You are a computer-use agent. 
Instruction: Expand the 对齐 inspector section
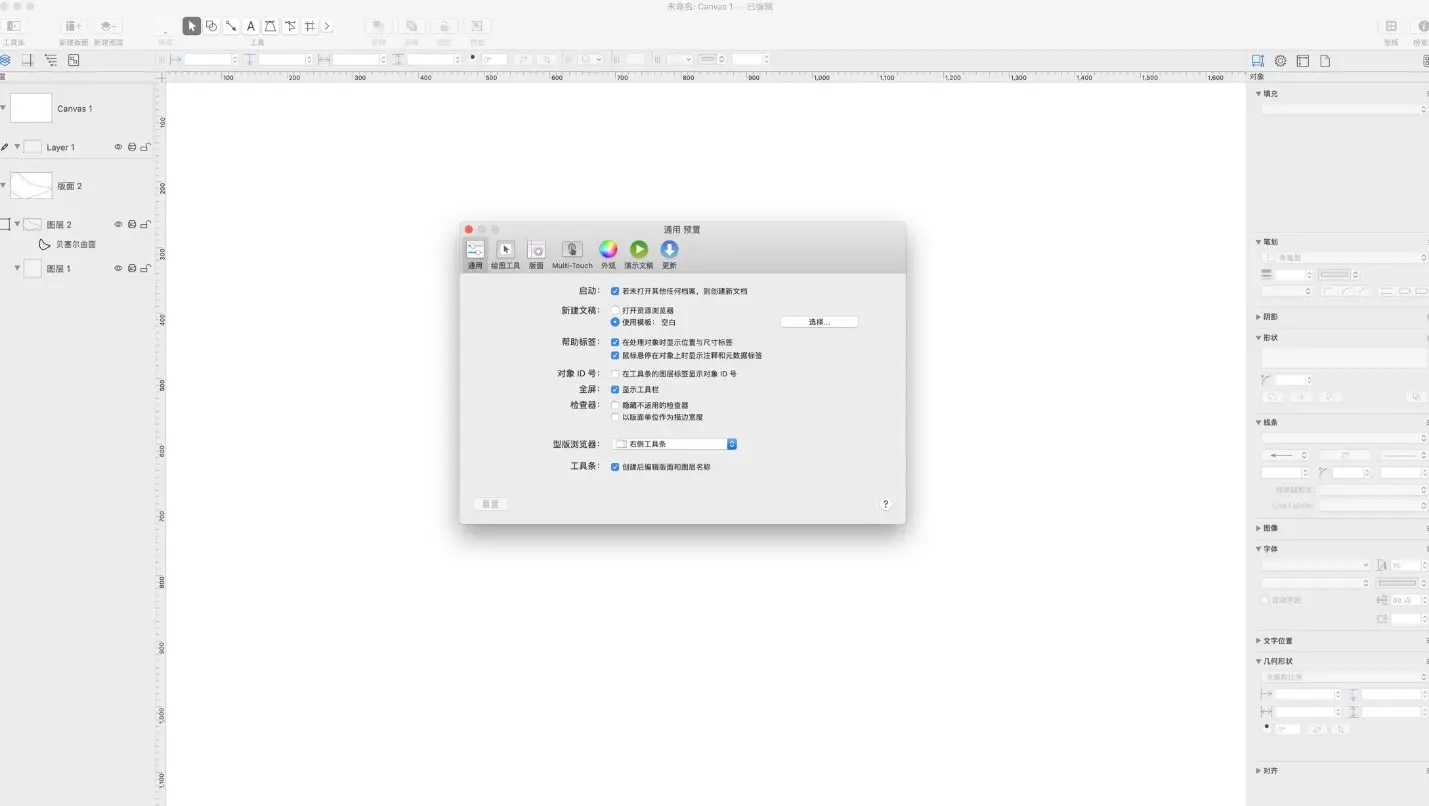tap(1259, 771)
